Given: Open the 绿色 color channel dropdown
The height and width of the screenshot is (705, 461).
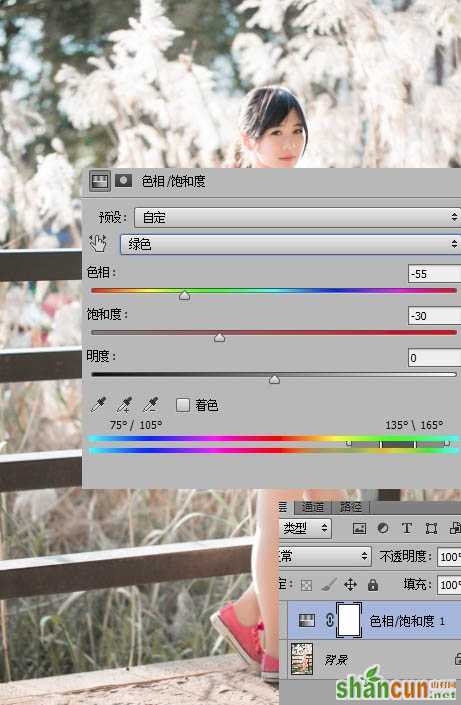Looking at the screenshot, I should pyautogui.click(x=290, y=244).
